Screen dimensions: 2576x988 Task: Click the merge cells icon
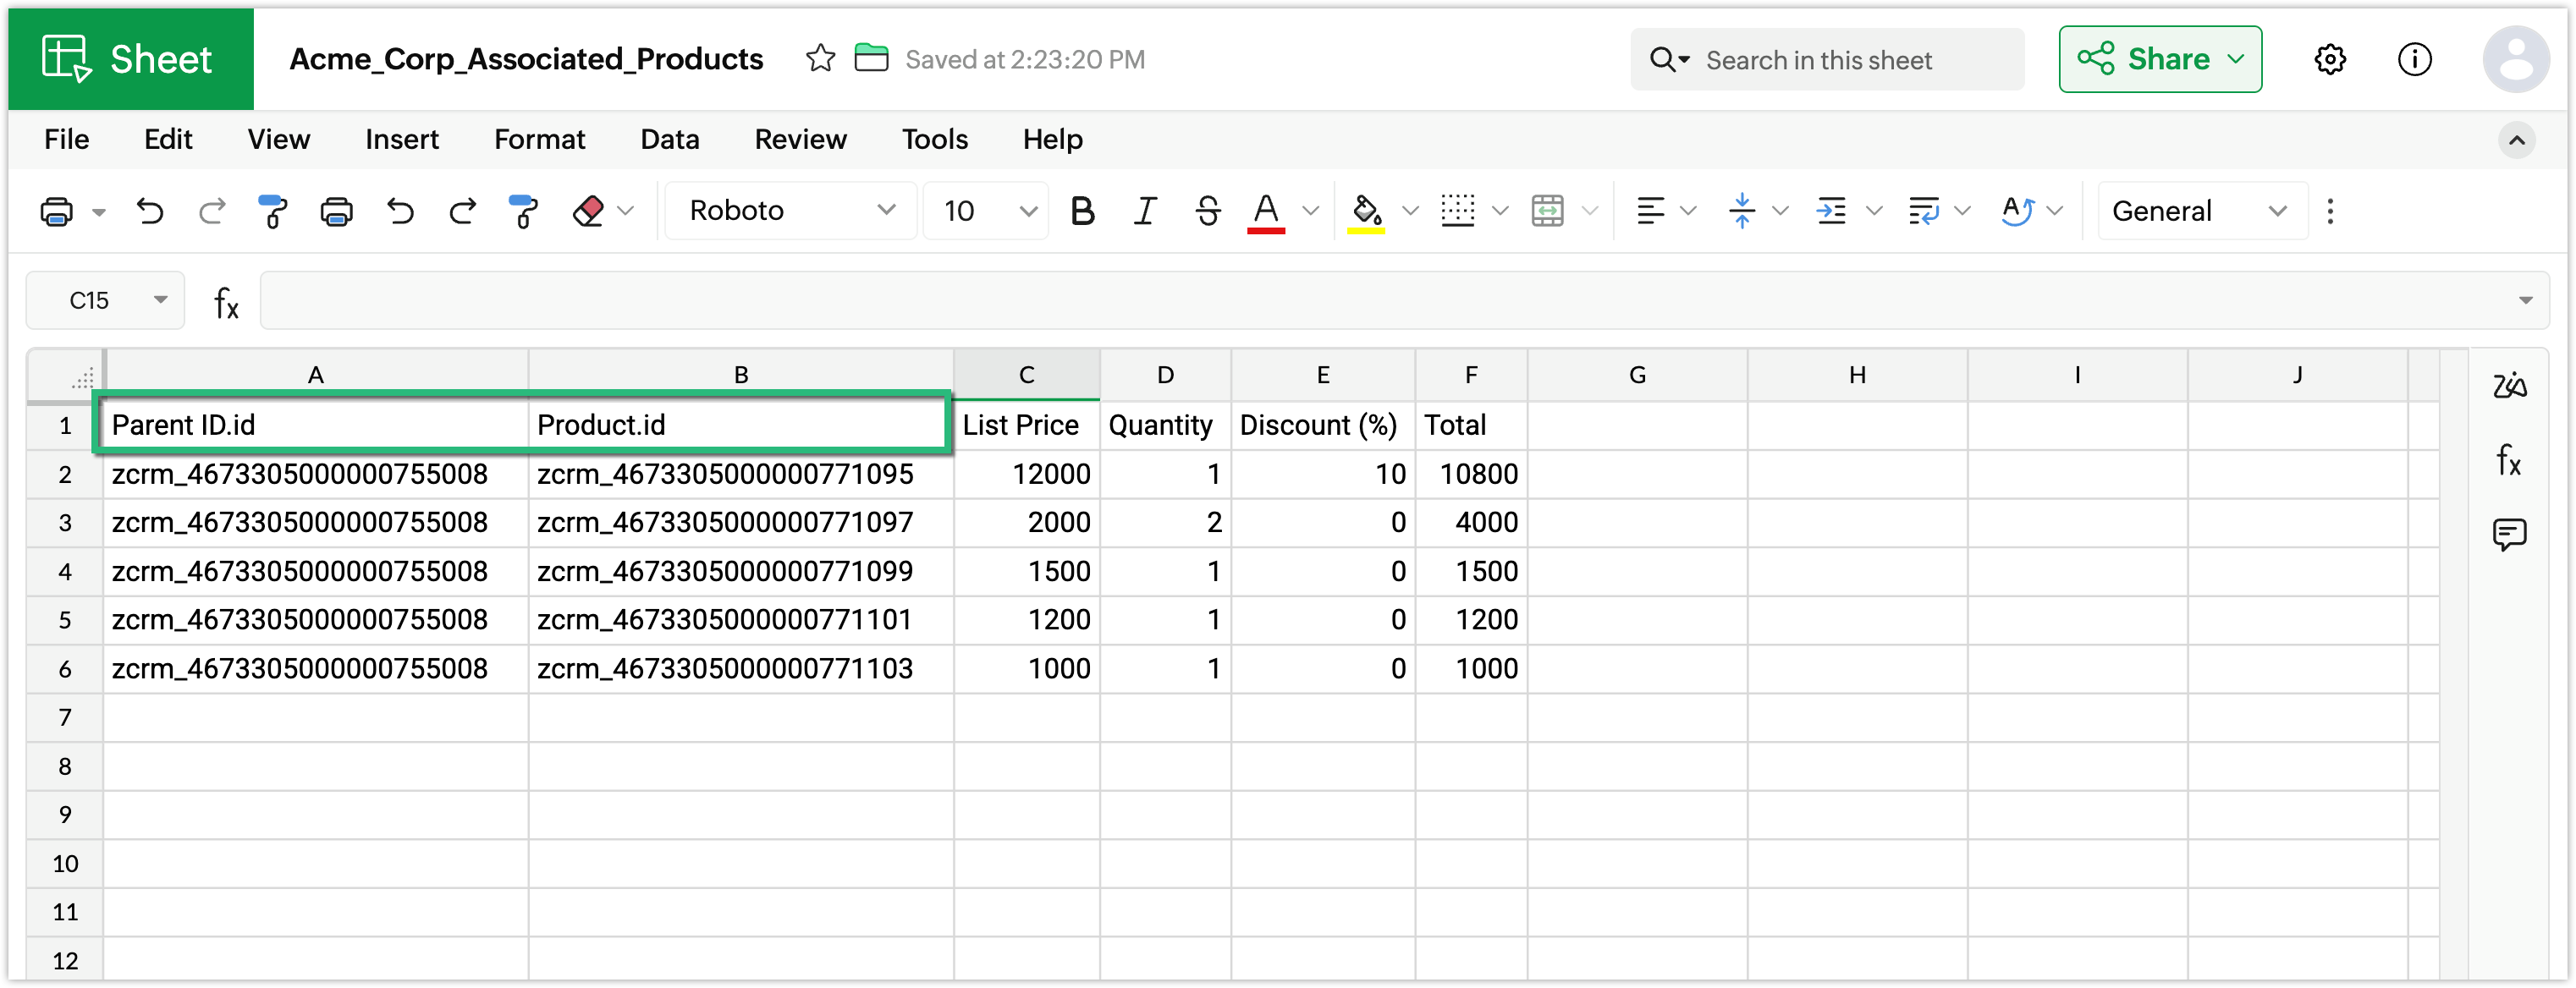[1547, 211]
